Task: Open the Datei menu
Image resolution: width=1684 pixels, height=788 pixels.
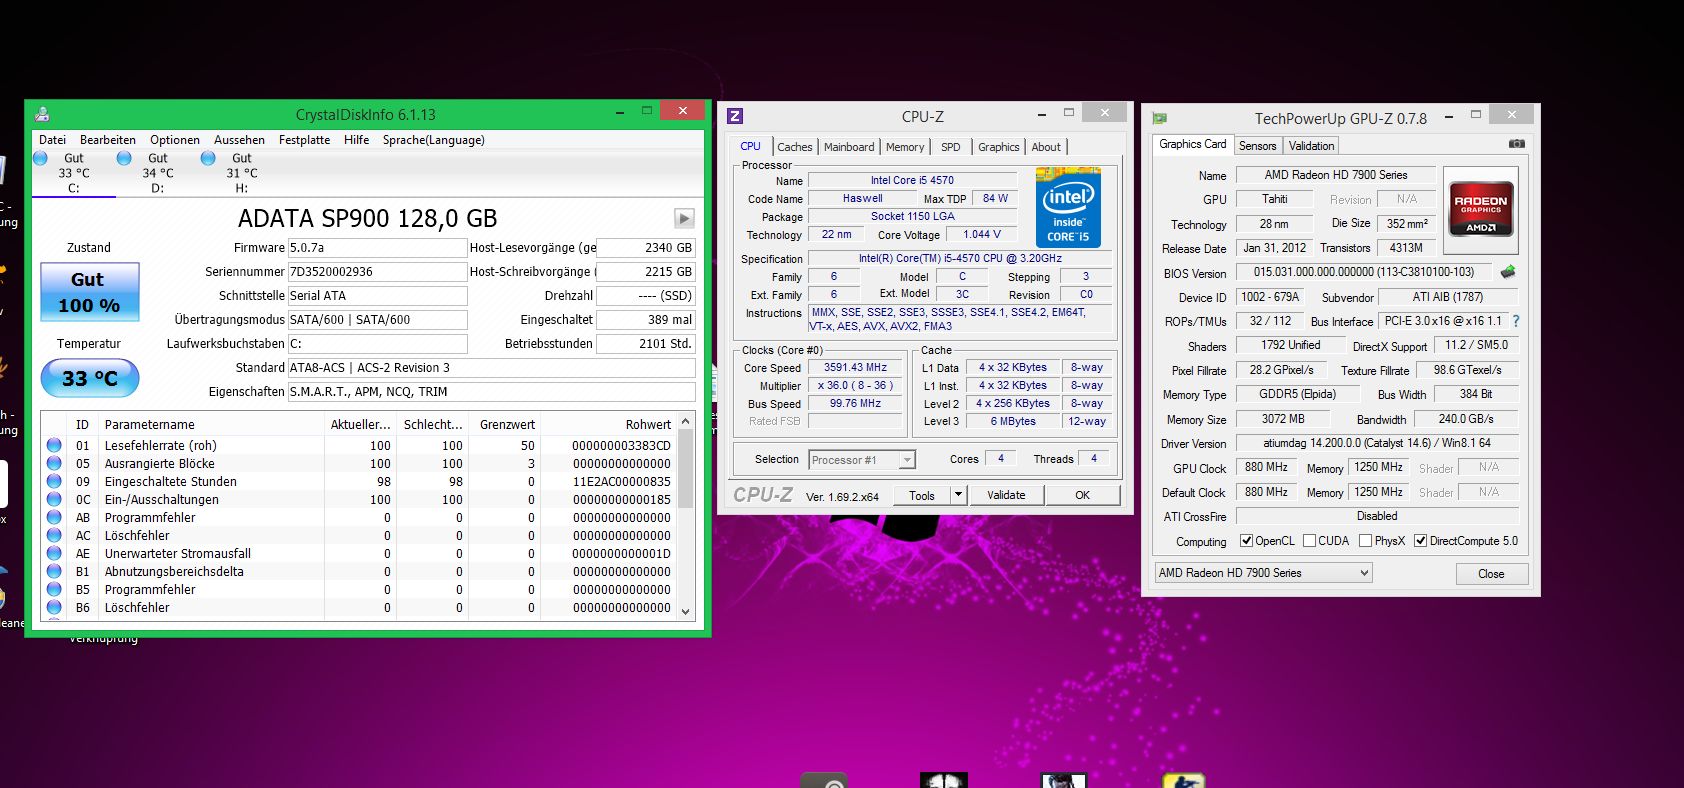Action: (x=52, y=140)
